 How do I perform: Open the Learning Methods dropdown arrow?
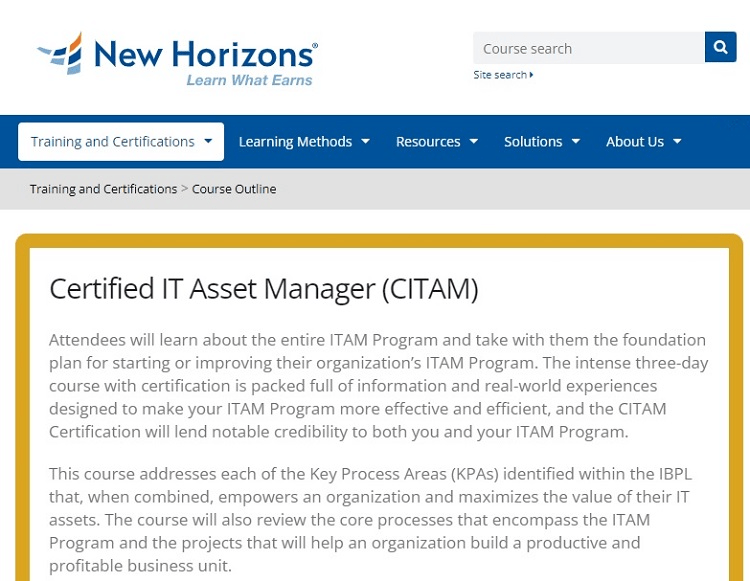[x=365, y=142]
